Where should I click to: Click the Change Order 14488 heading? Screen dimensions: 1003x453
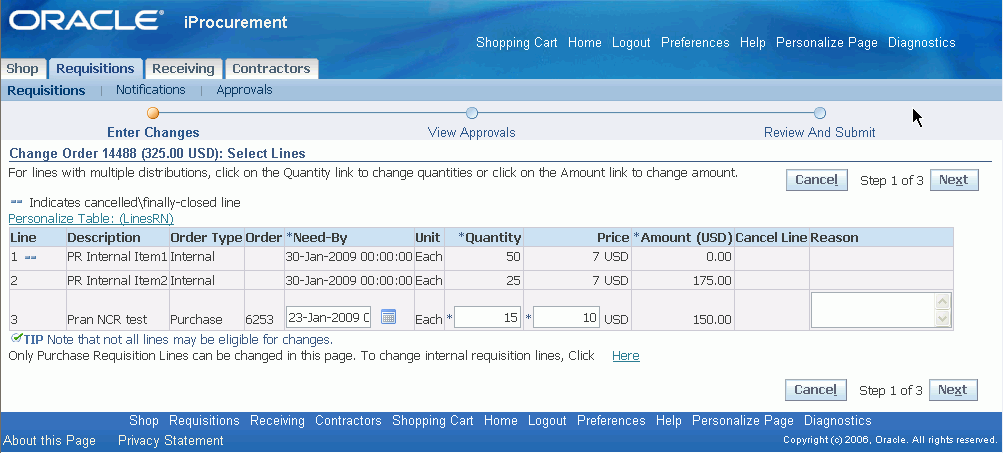(x=157, y=154)
